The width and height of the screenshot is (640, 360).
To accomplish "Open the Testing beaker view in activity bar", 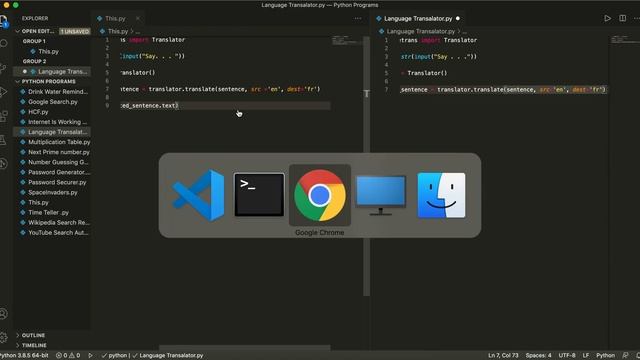I will pyautogui.click(x=4, y=140).
